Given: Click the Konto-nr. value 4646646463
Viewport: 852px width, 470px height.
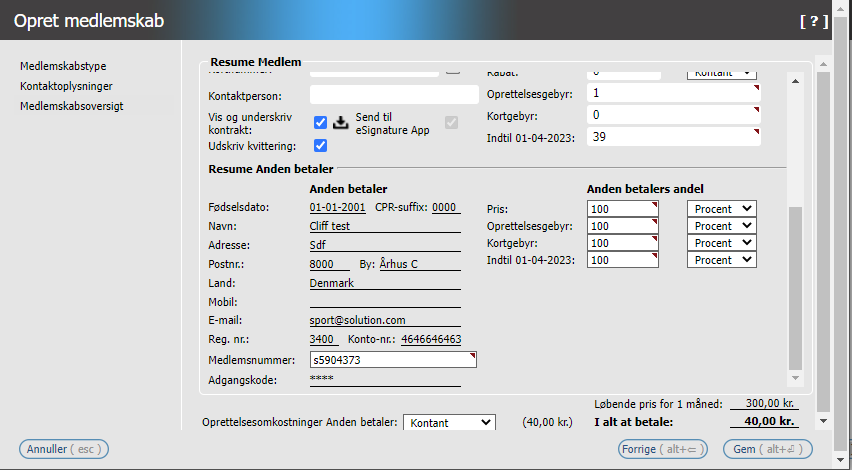Looking at the screenshot, I should [x=431, y=339].
